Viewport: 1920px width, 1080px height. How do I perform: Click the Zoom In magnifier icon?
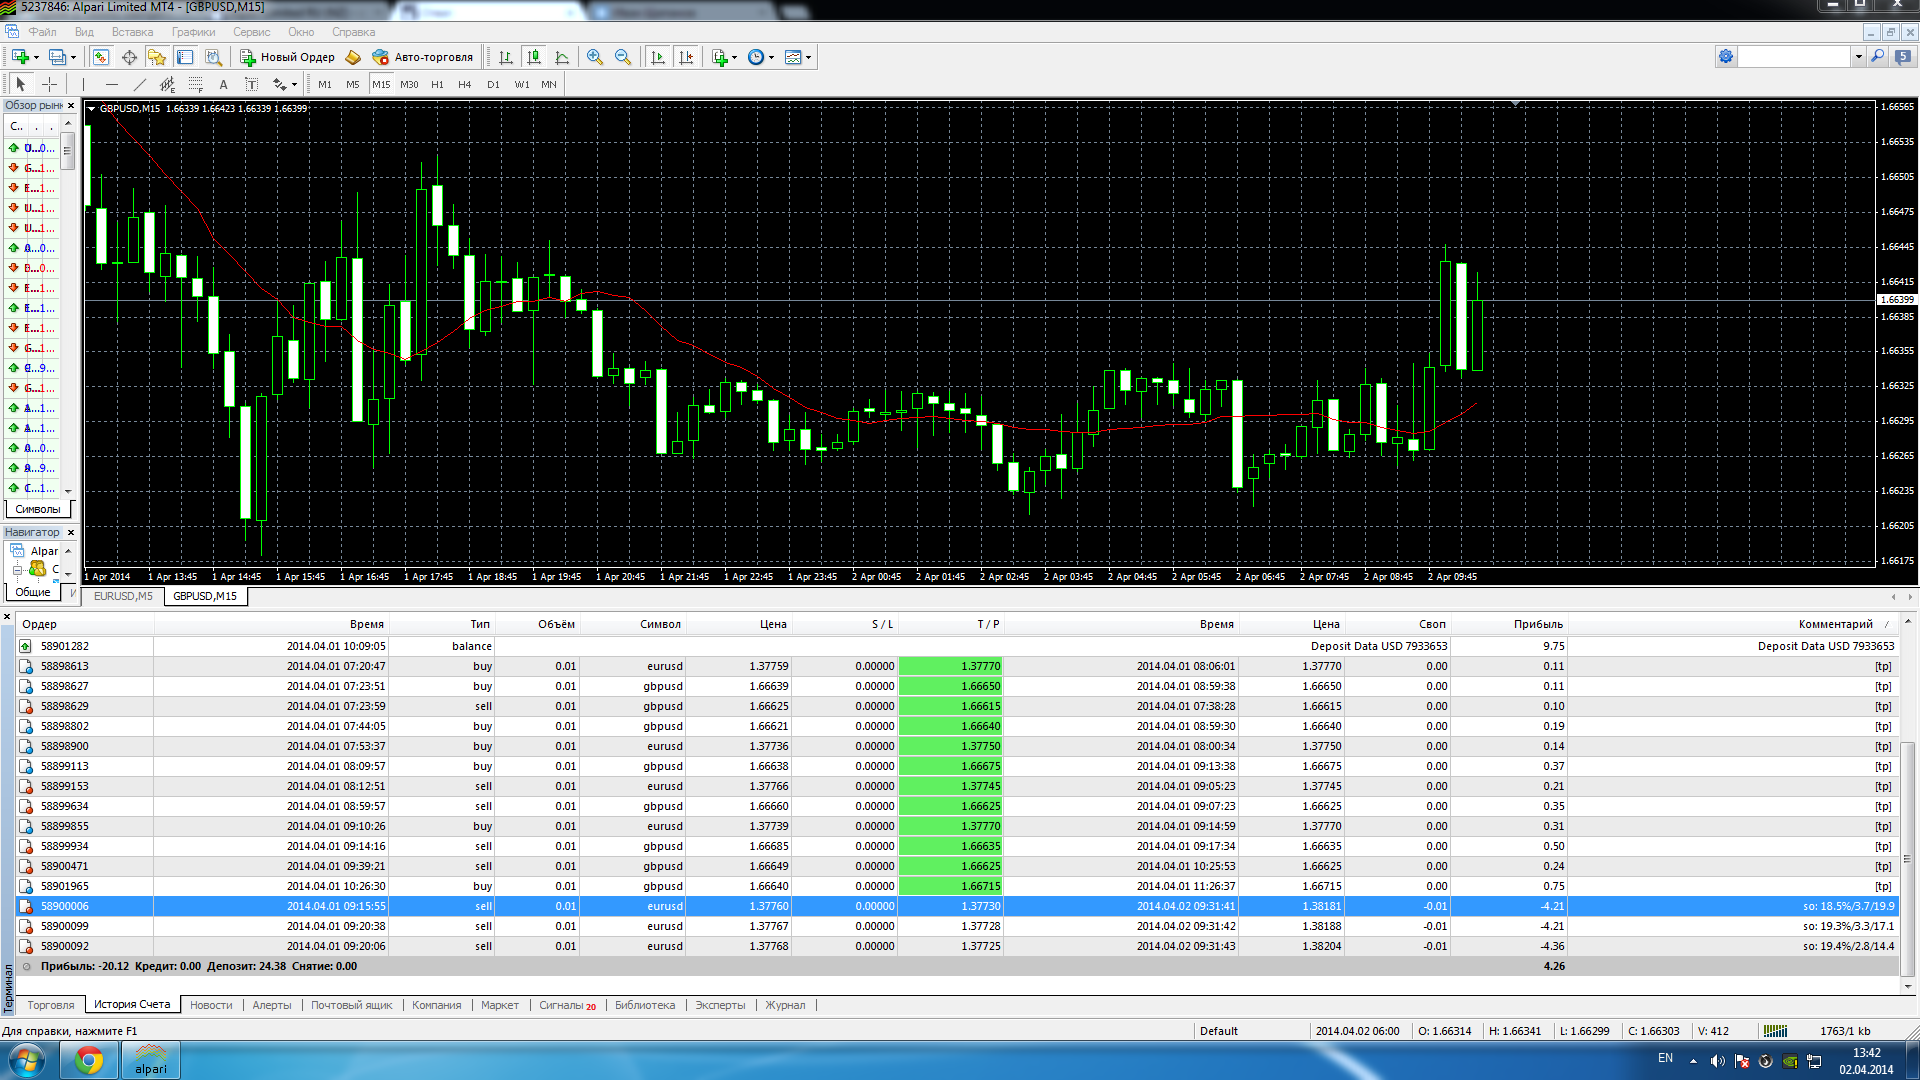(595, 57)
